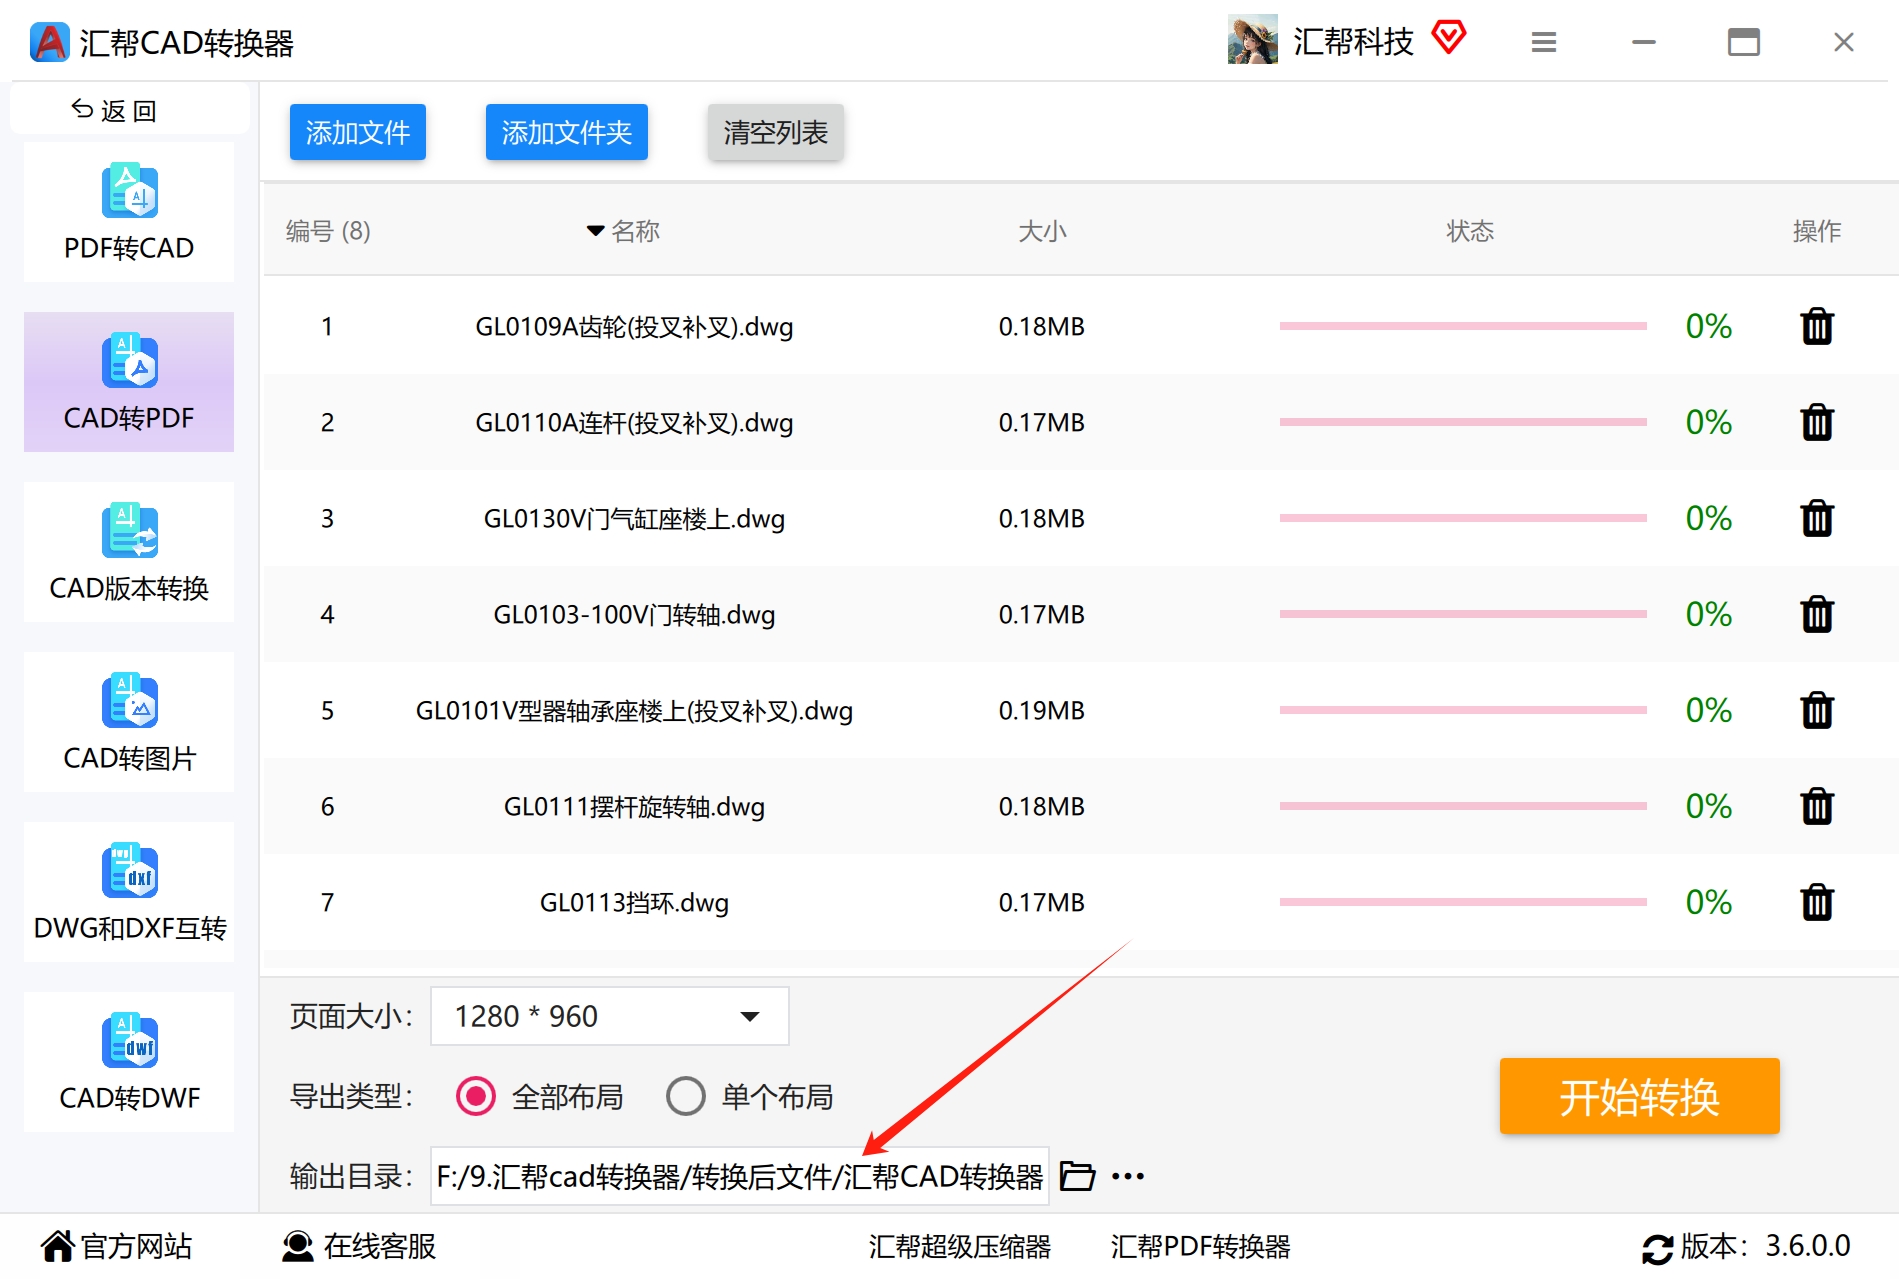Switch to DWG和DXF互转 mode
This screenshot has height=1279, width=1899.
pyautogui.click(x=129, y=892)
